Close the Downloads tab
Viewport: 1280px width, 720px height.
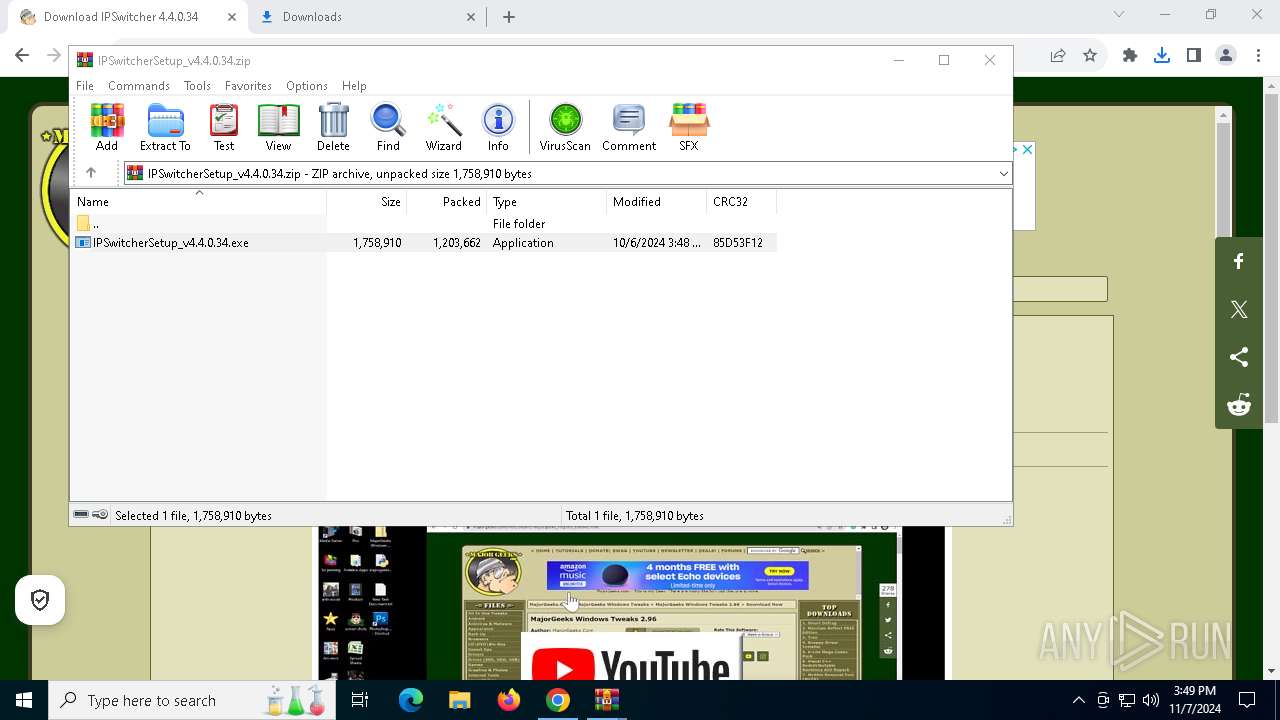(x=471, y=17)
